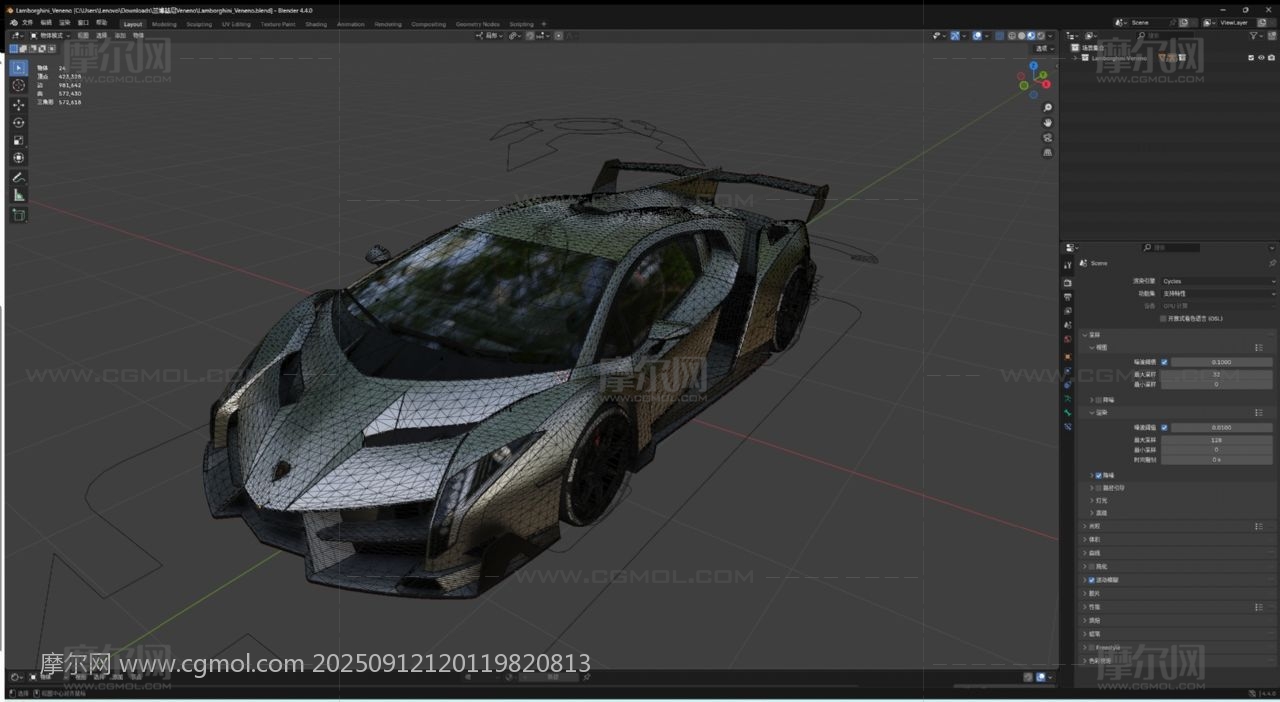Select the Add Cube tool
The image size is (1280, 702).
click(18, 215)
